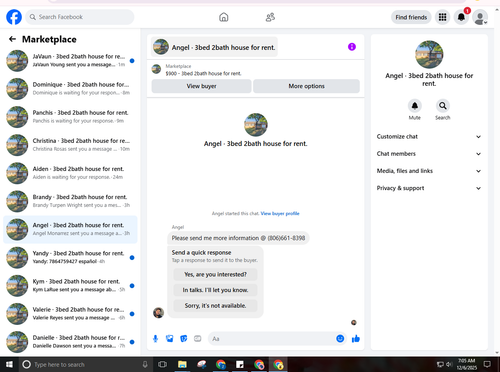
Task: Open Windows Start menu
Action: pyautogui.click(x=9, y=364)
